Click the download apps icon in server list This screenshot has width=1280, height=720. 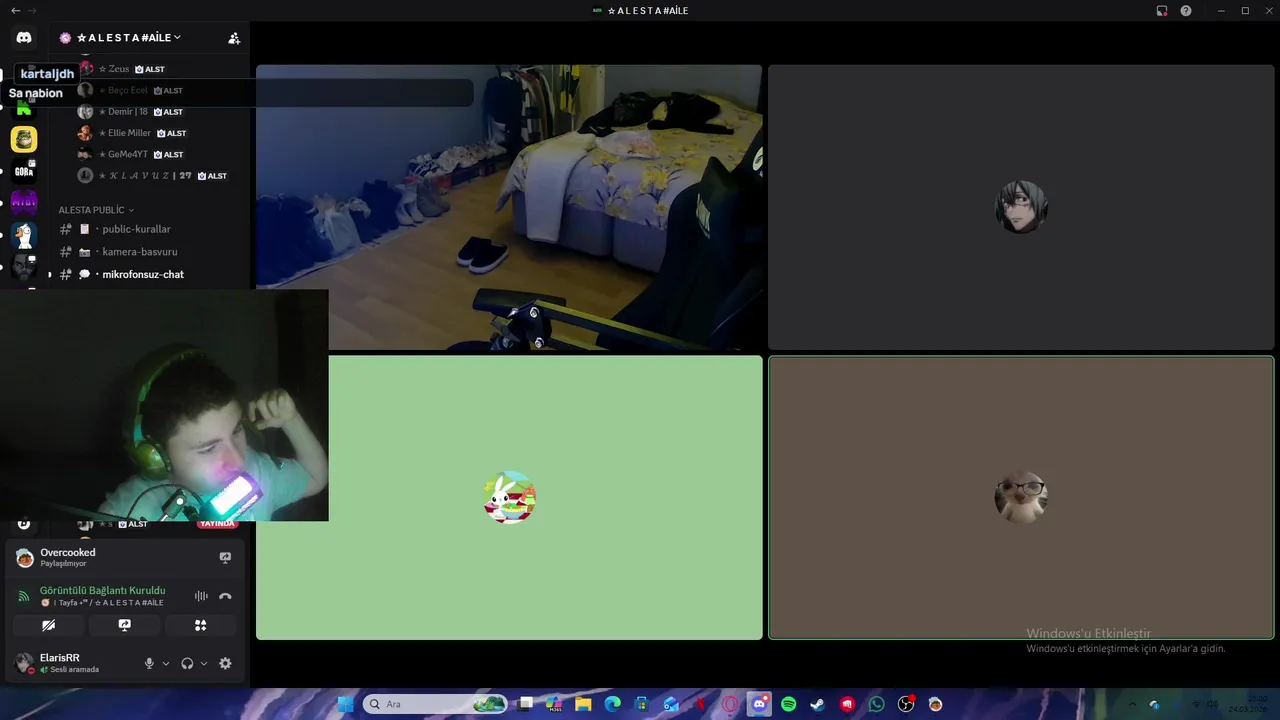[24, 524]
